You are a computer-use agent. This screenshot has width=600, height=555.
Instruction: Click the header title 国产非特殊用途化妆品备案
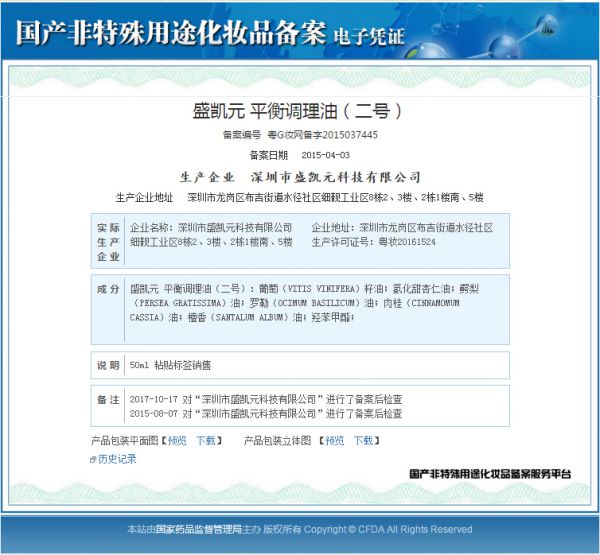171,33
